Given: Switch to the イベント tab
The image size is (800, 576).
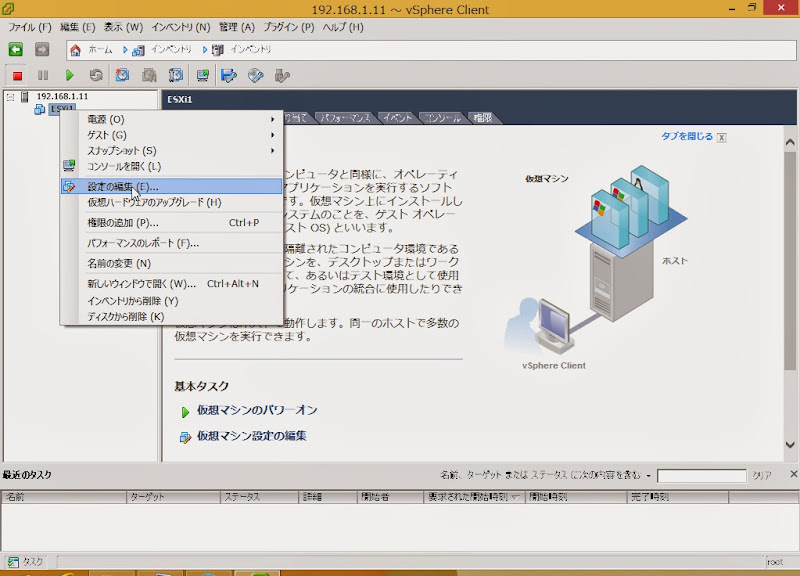Looking at the screenshot, I should tap(397, 118).
